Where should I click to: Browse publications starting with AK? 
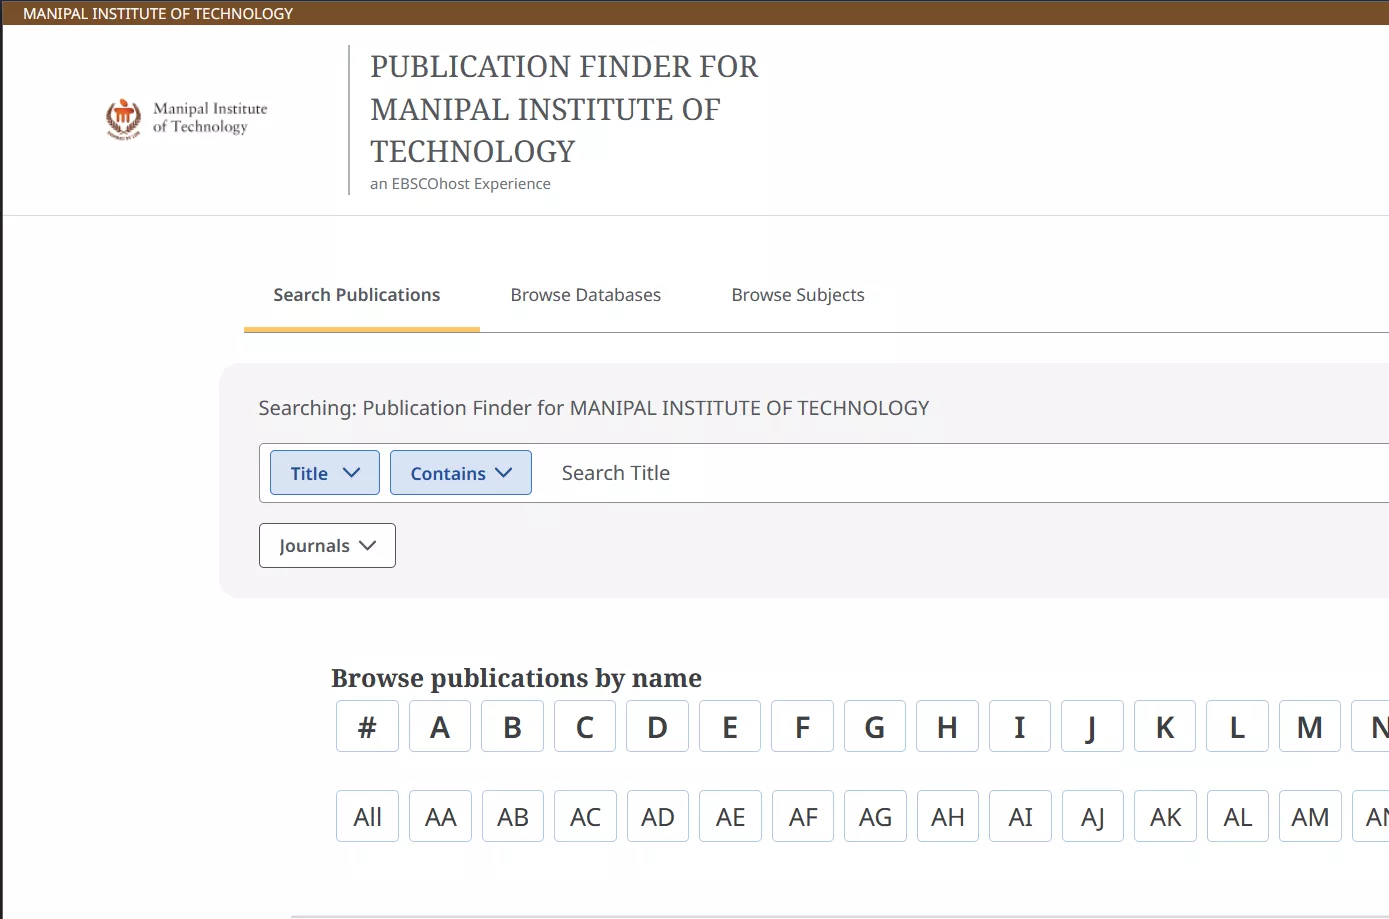pyautogui.click(x=1164, y=816)
